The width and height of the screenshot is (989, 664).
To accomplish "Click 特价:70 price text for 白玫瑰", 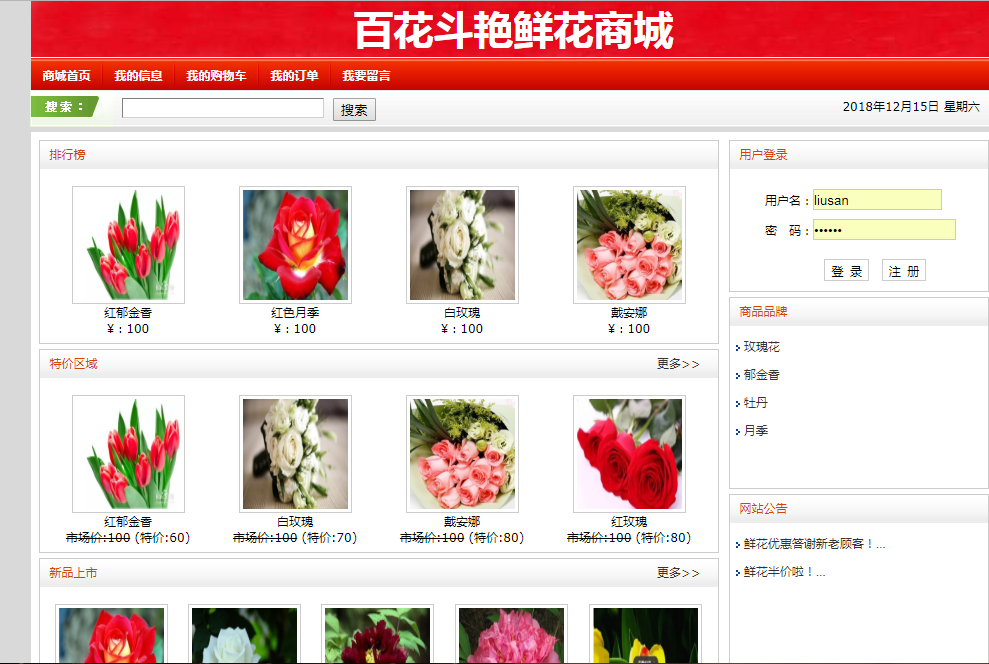I will coord(329,537).
